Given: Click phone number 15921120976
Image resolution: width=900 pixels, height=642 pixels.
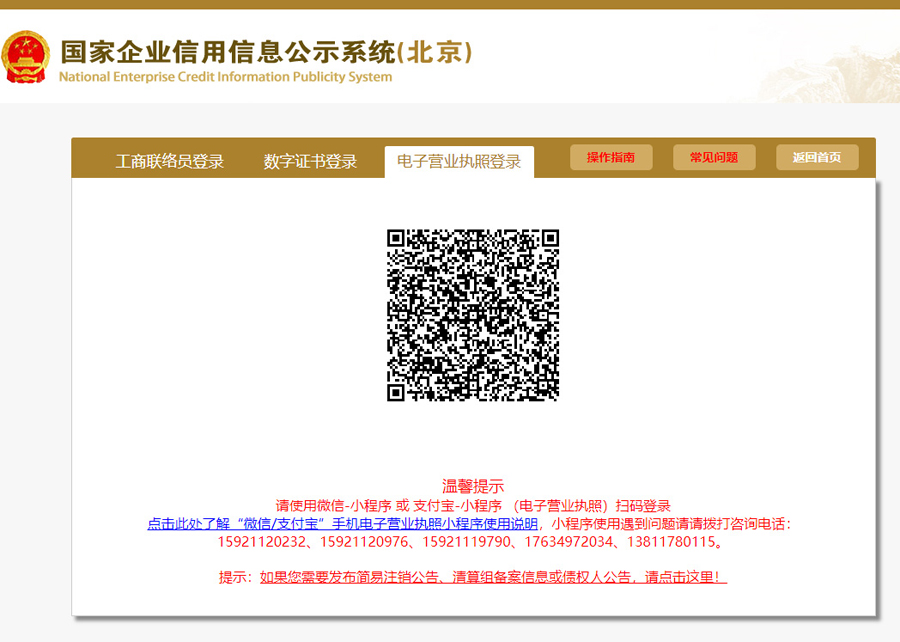Looking at the screenshot, I should [x=364, y=542].
